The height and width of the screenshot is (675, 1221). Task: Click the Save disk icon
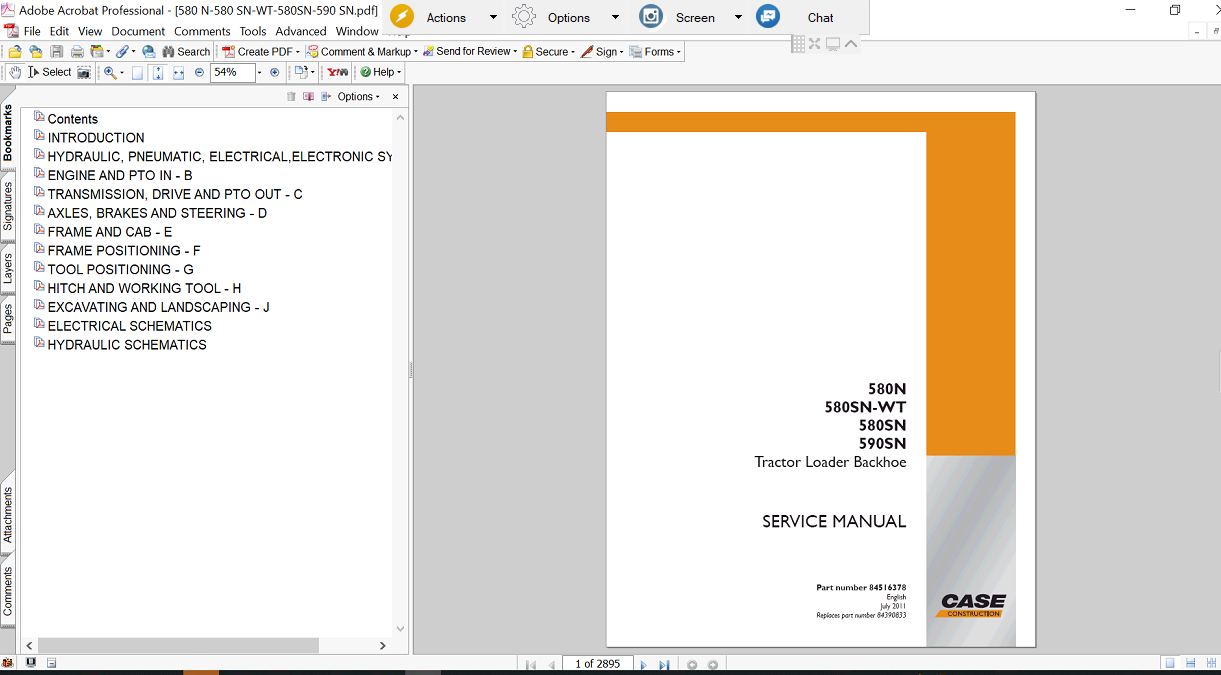[57, 52]
